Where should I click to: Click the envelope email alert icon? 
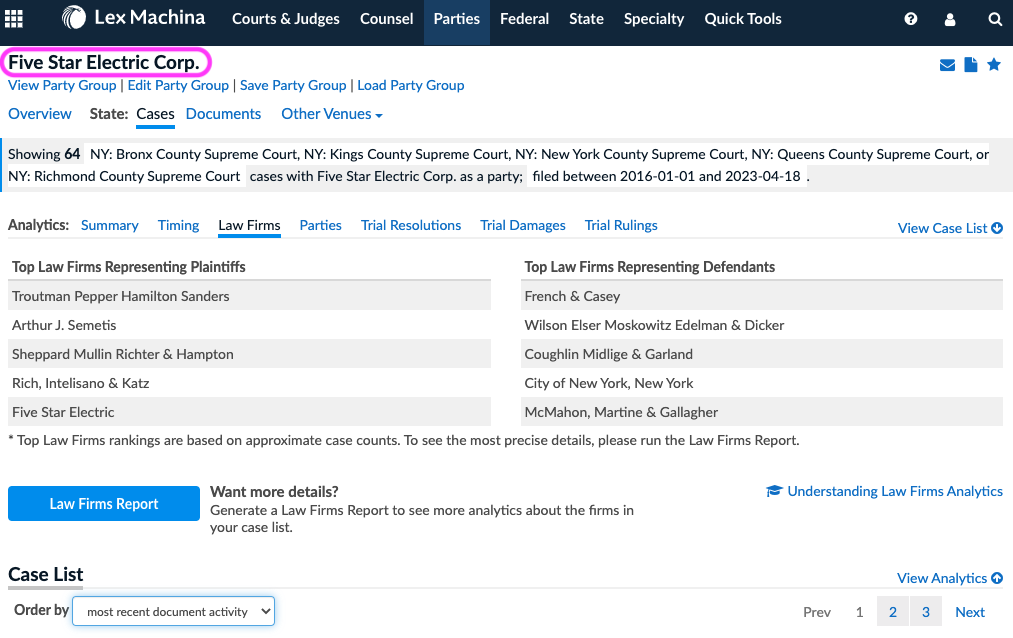pos(947,66)
